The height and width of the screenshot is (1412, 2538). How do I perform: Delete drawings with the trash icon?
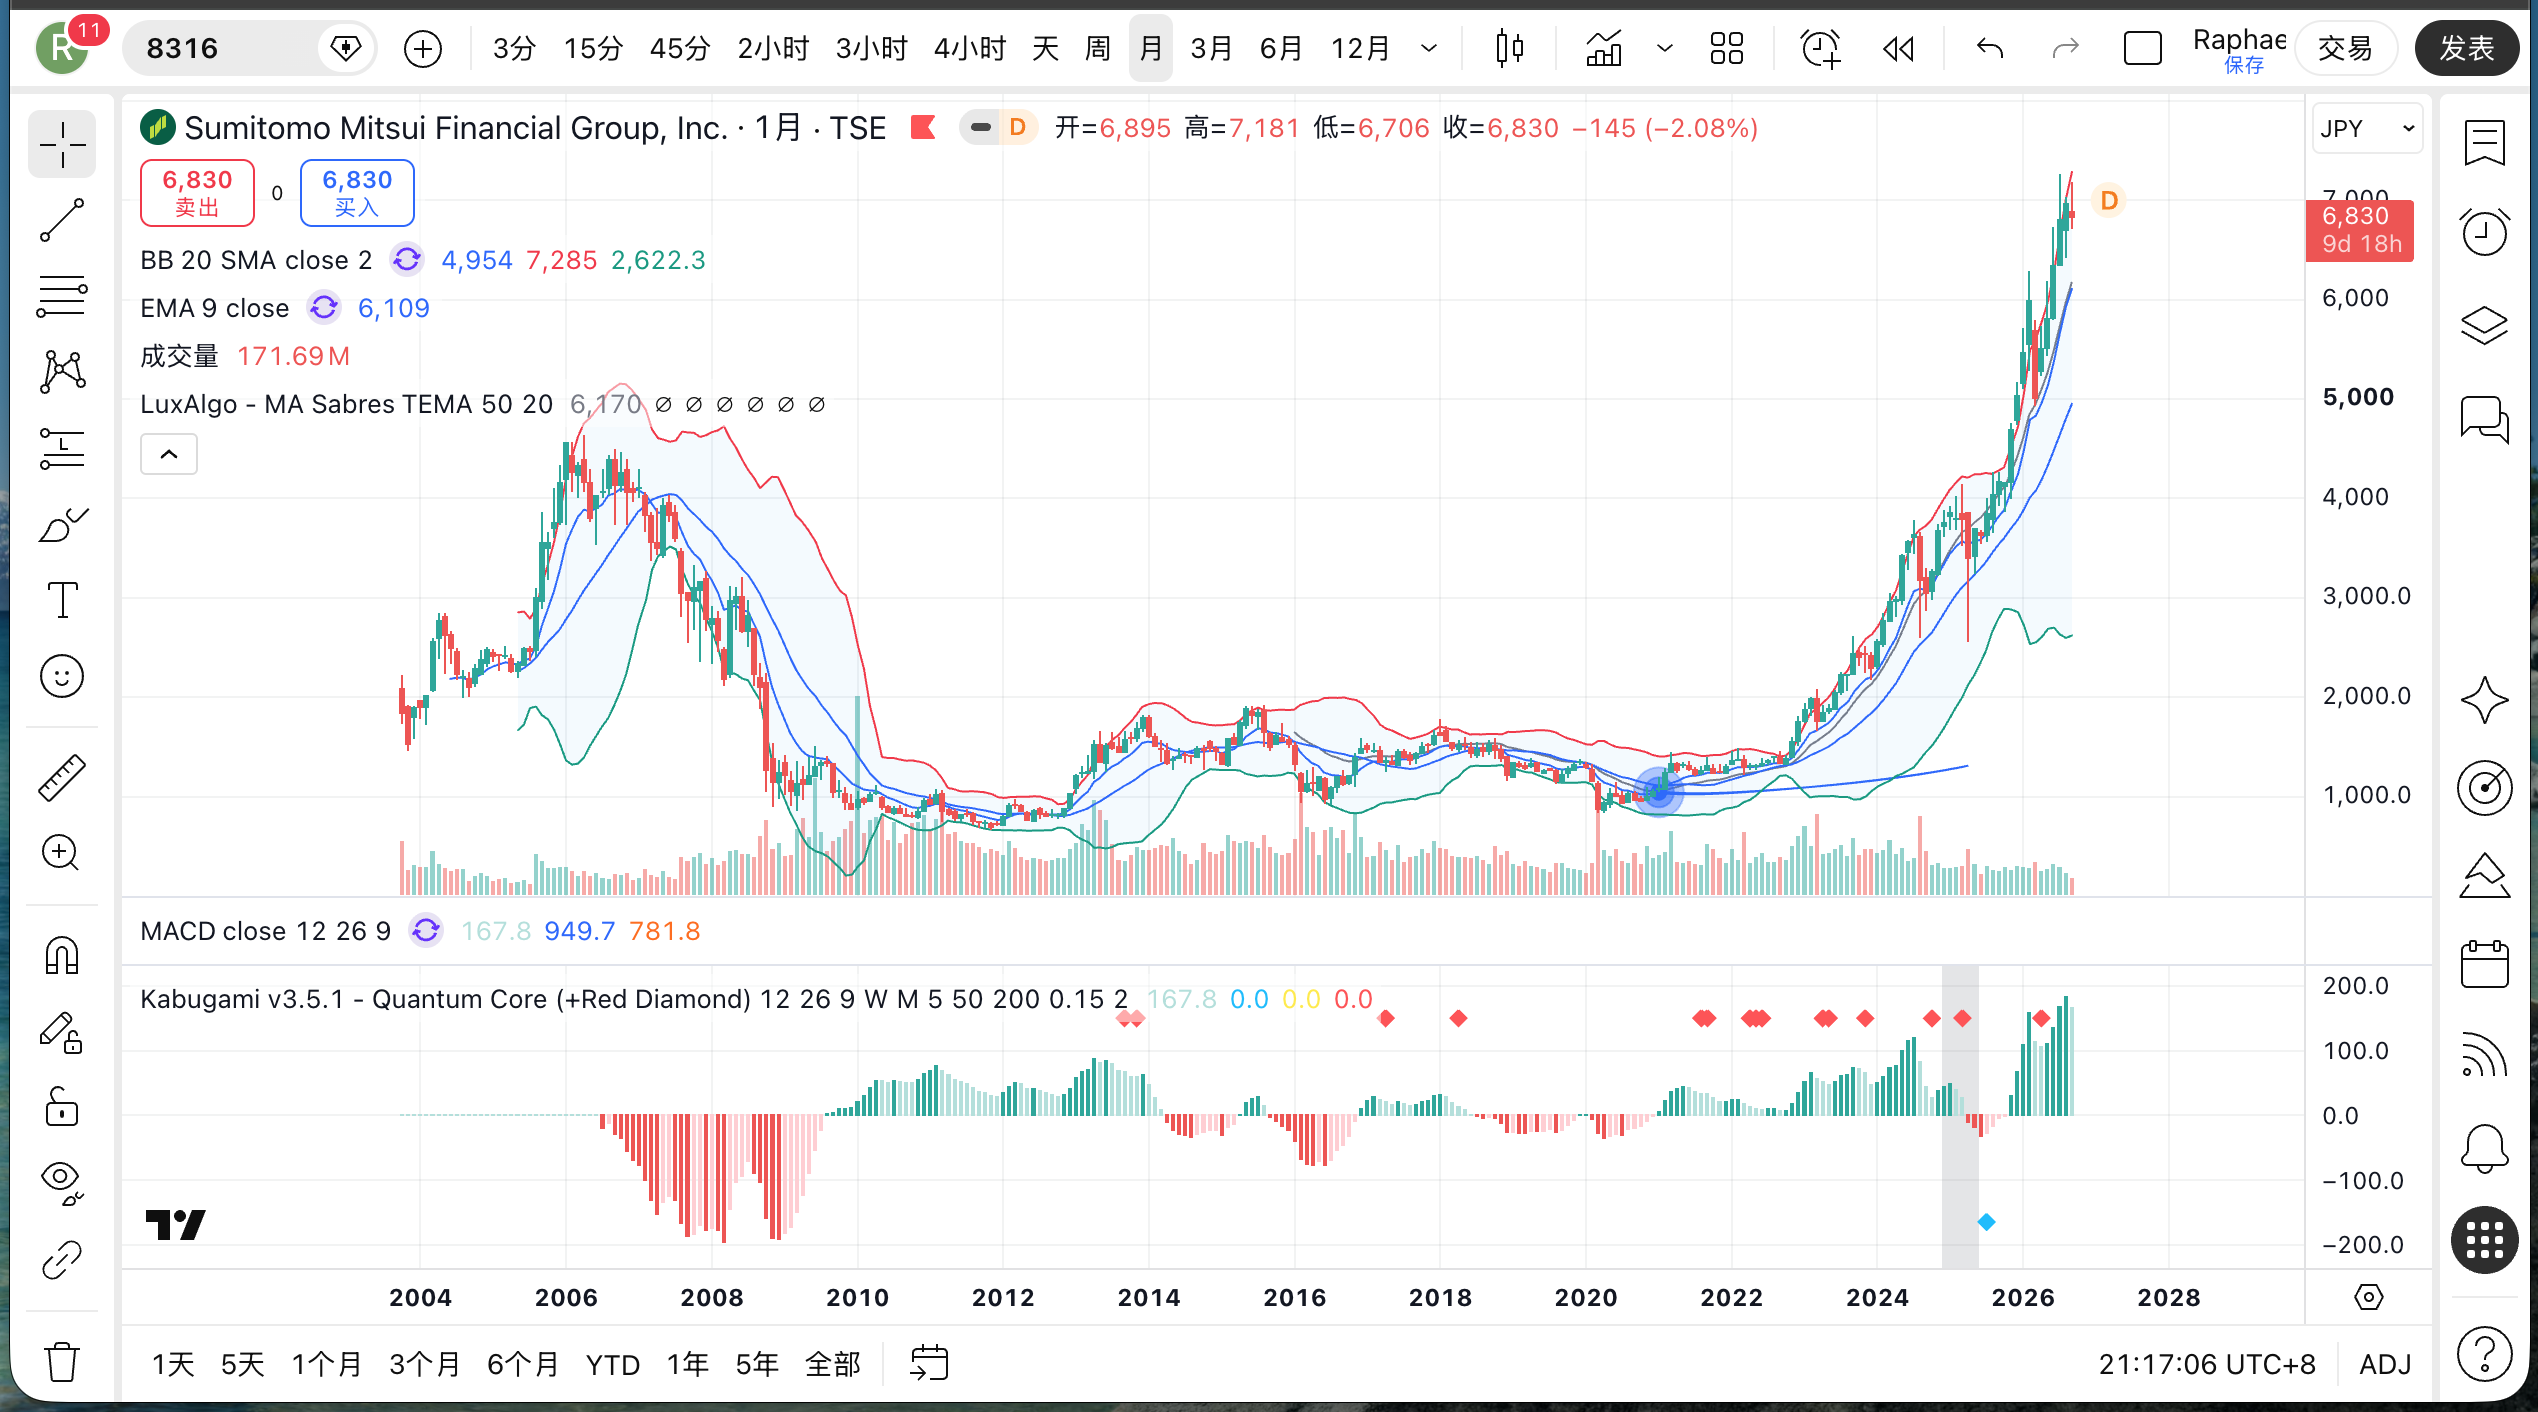(62, 1362)
